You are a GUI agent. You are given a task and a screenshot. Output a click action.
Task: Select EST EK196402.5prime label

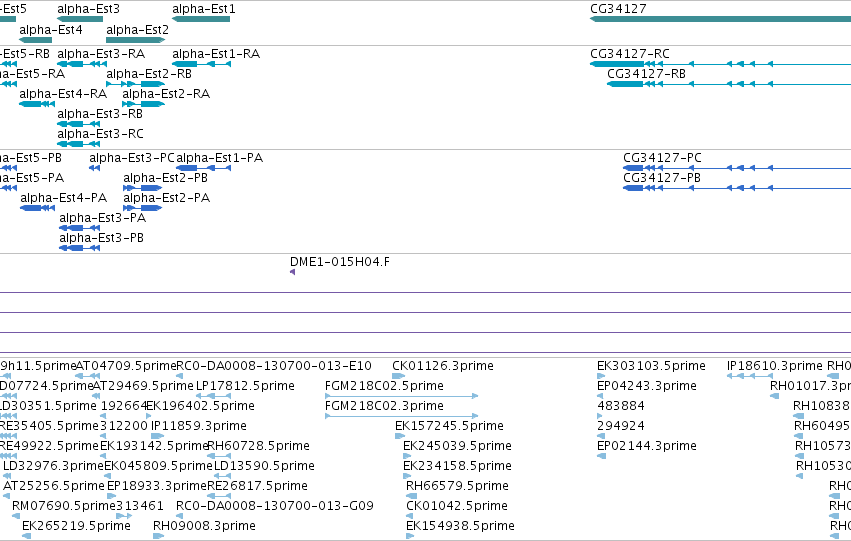pos(200,406)
